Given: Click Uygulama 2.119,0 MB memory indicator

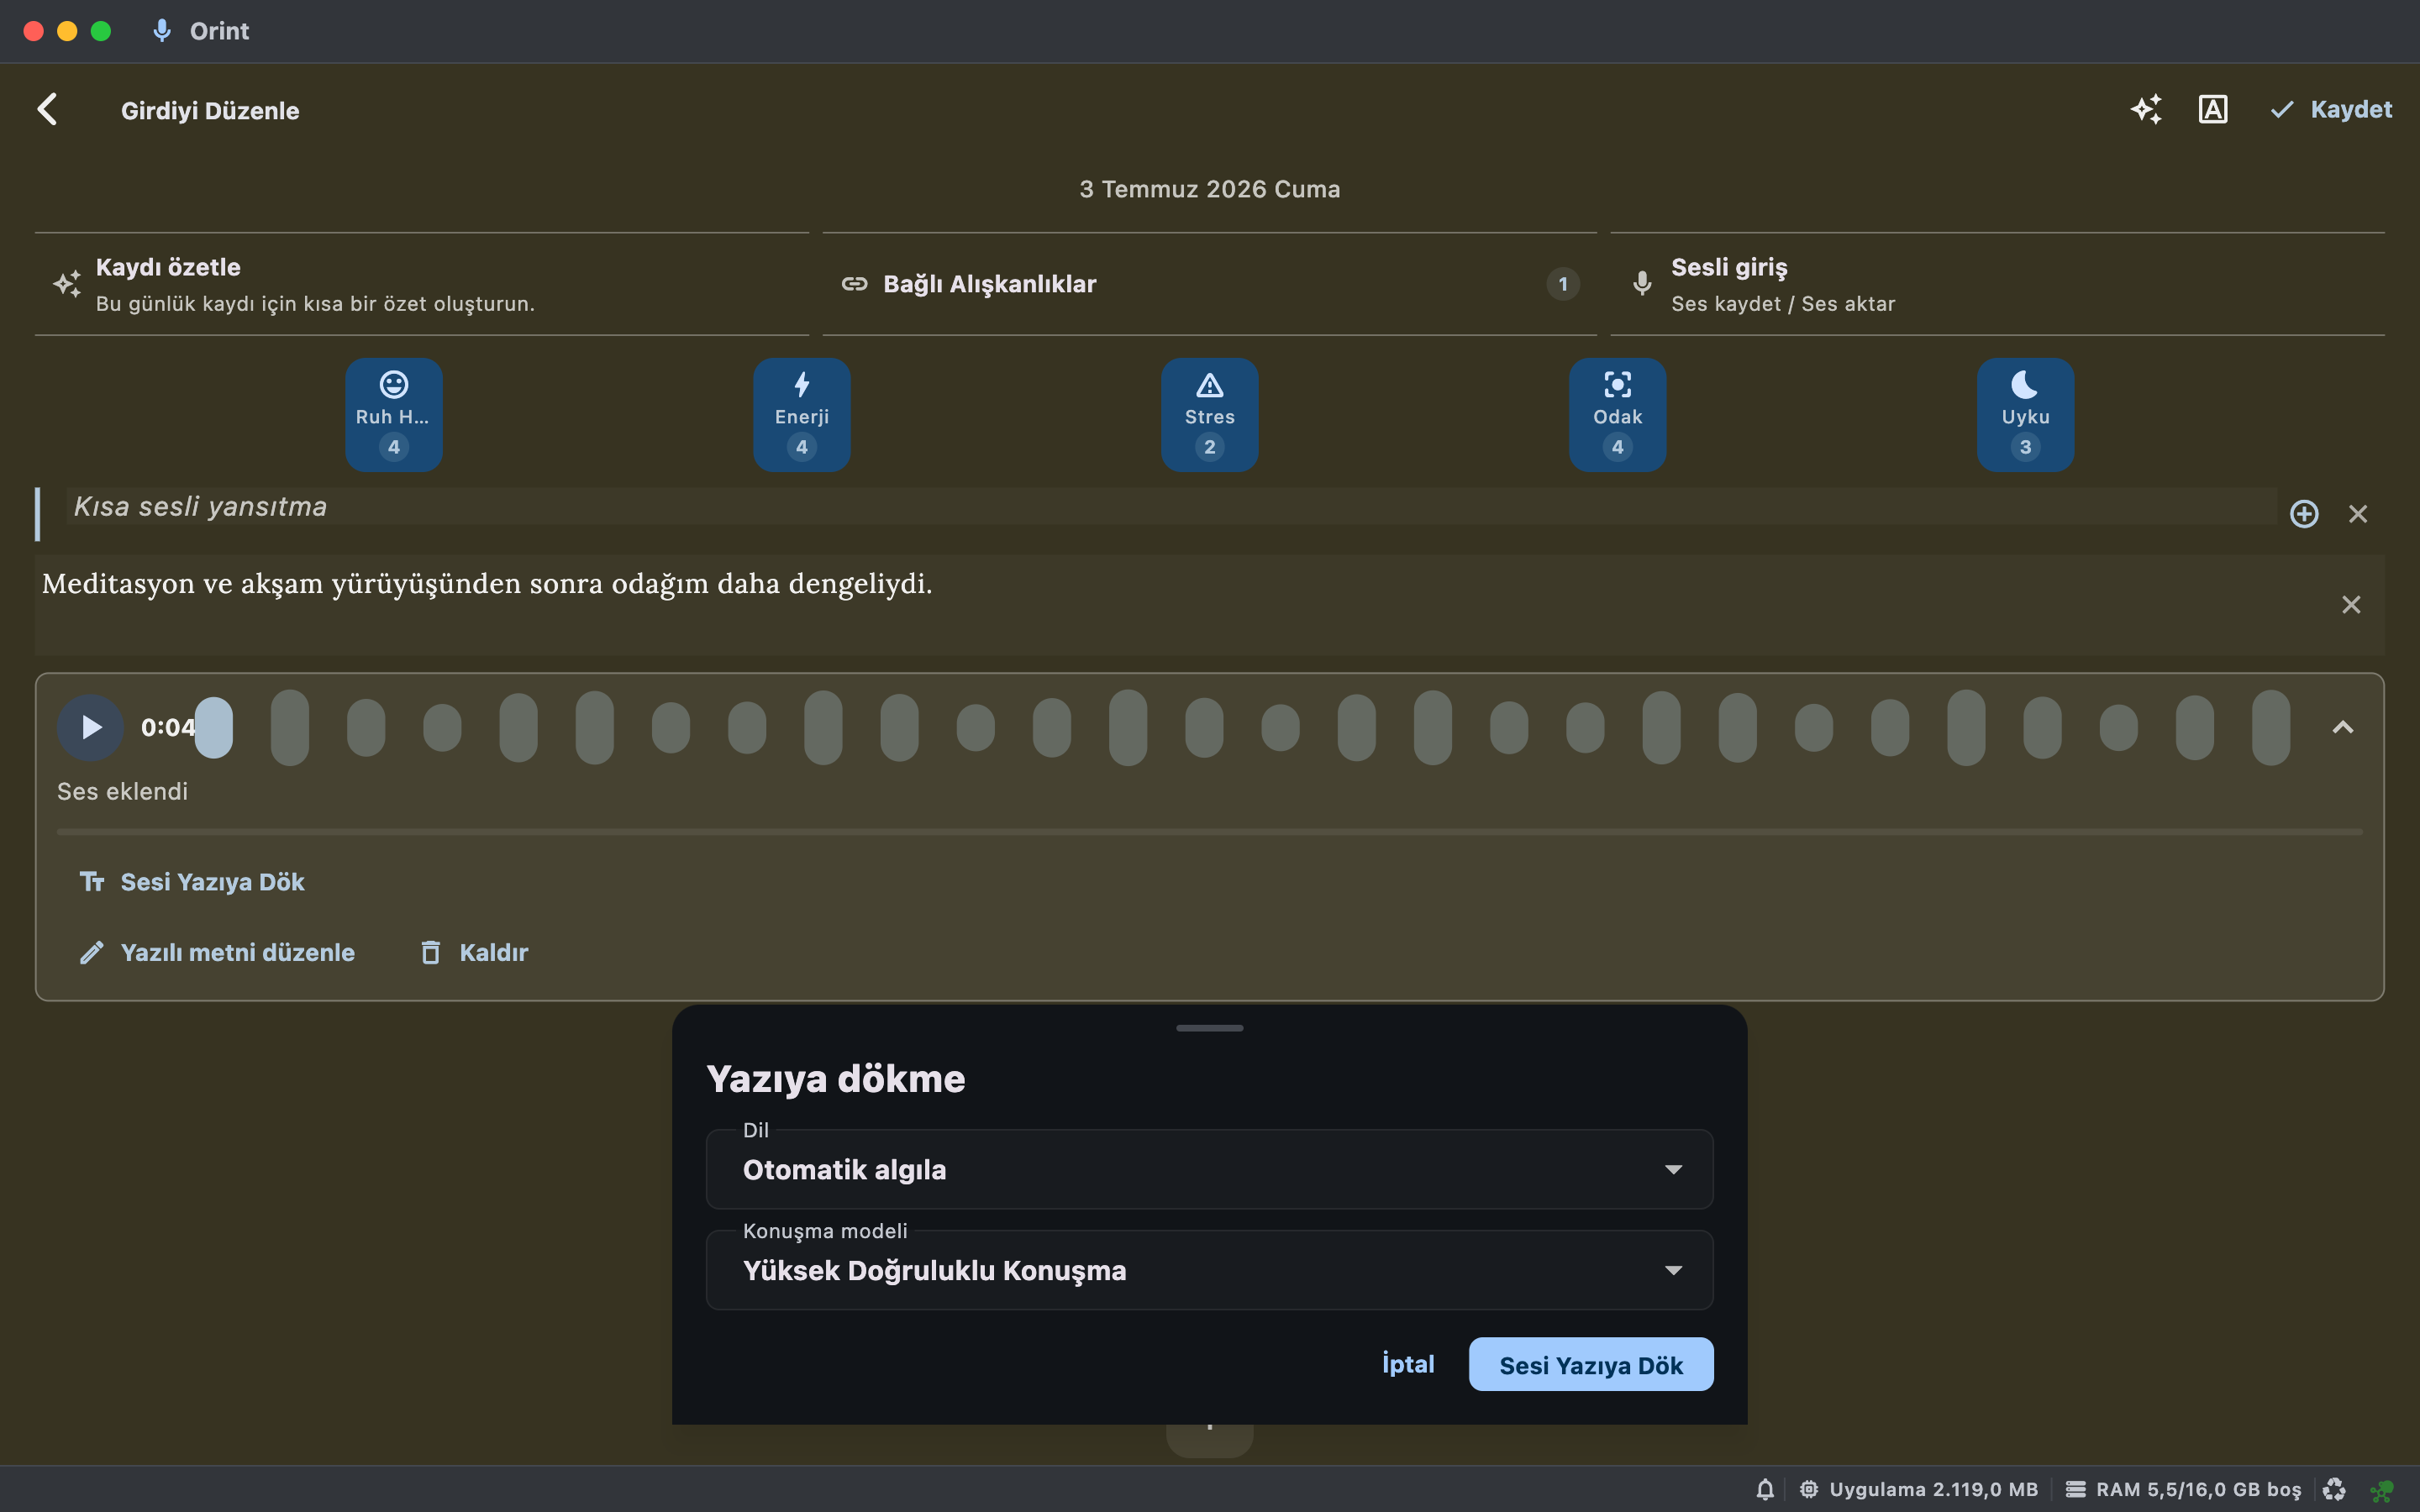Looking at the screenshot, I should click(1918, 1489).
